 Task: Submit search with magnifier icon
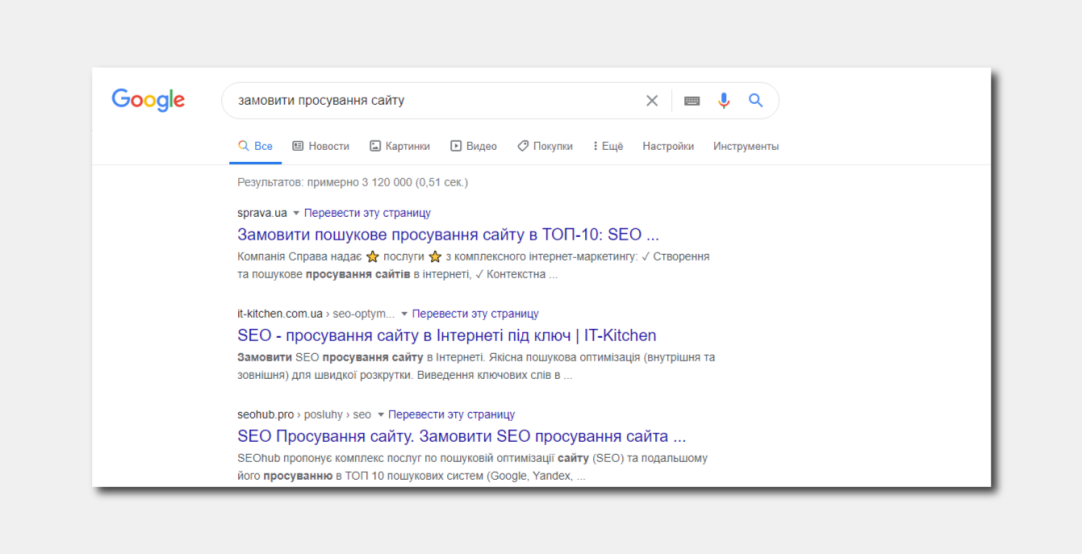(x=756, y=101)
